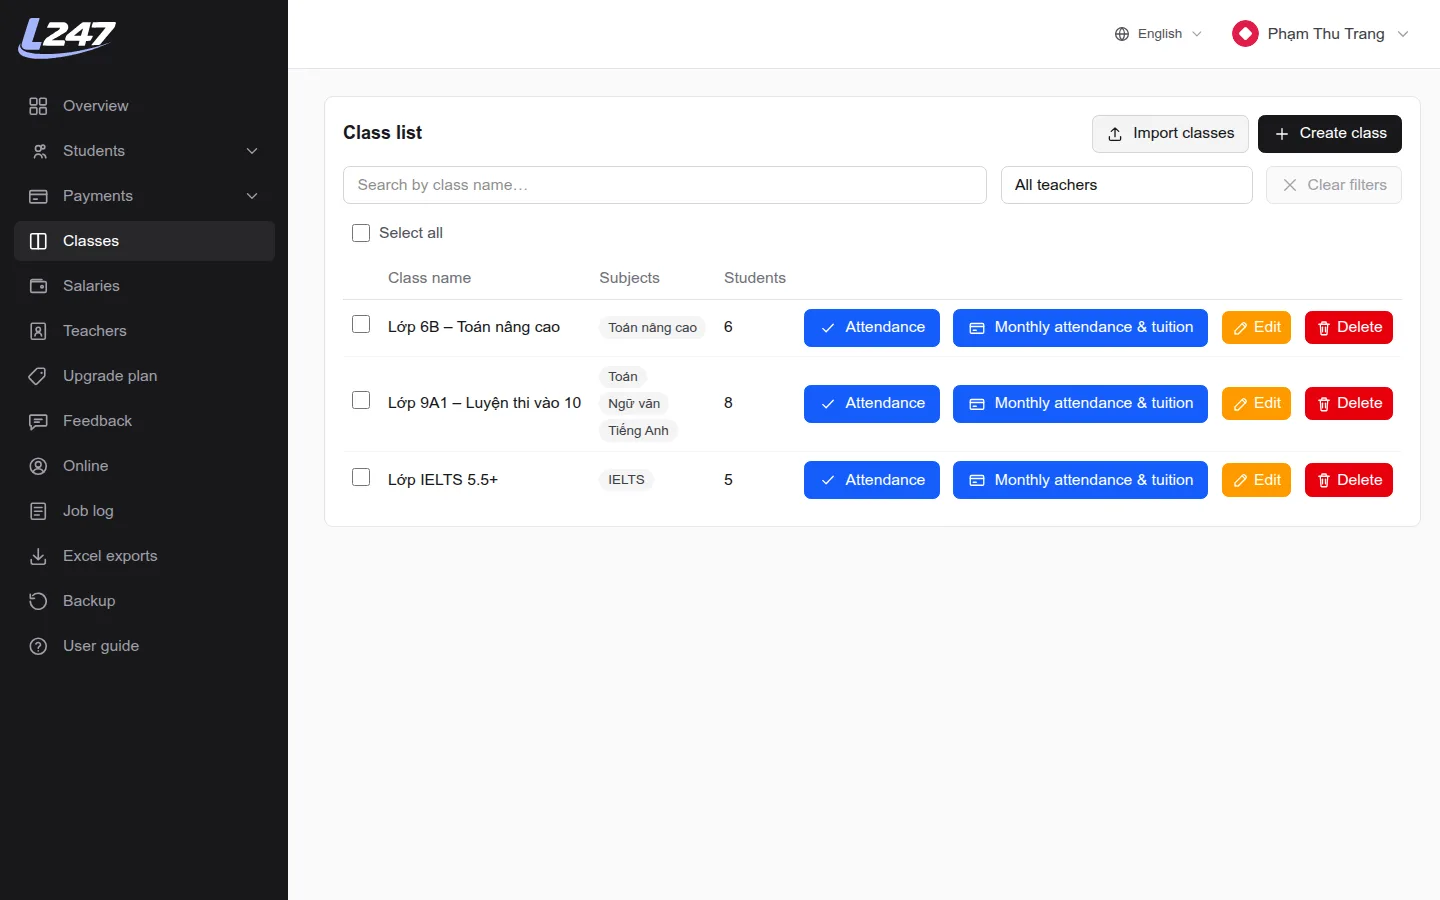The image size is (1440, 900).
Task: Open Overview in the sidebar
Action: [144, 106]
